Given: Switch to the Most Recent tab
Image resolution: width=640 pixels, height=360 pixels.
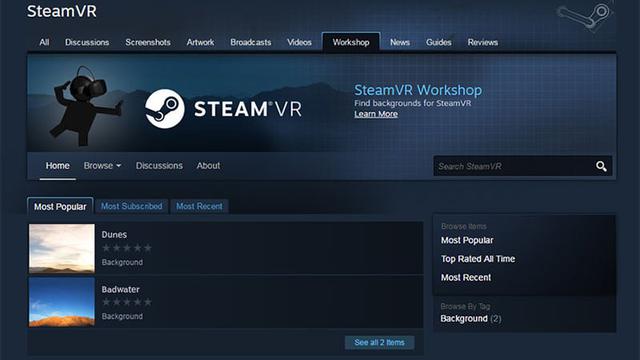Looking at the screenshot, I should click(x=199, y=206).
